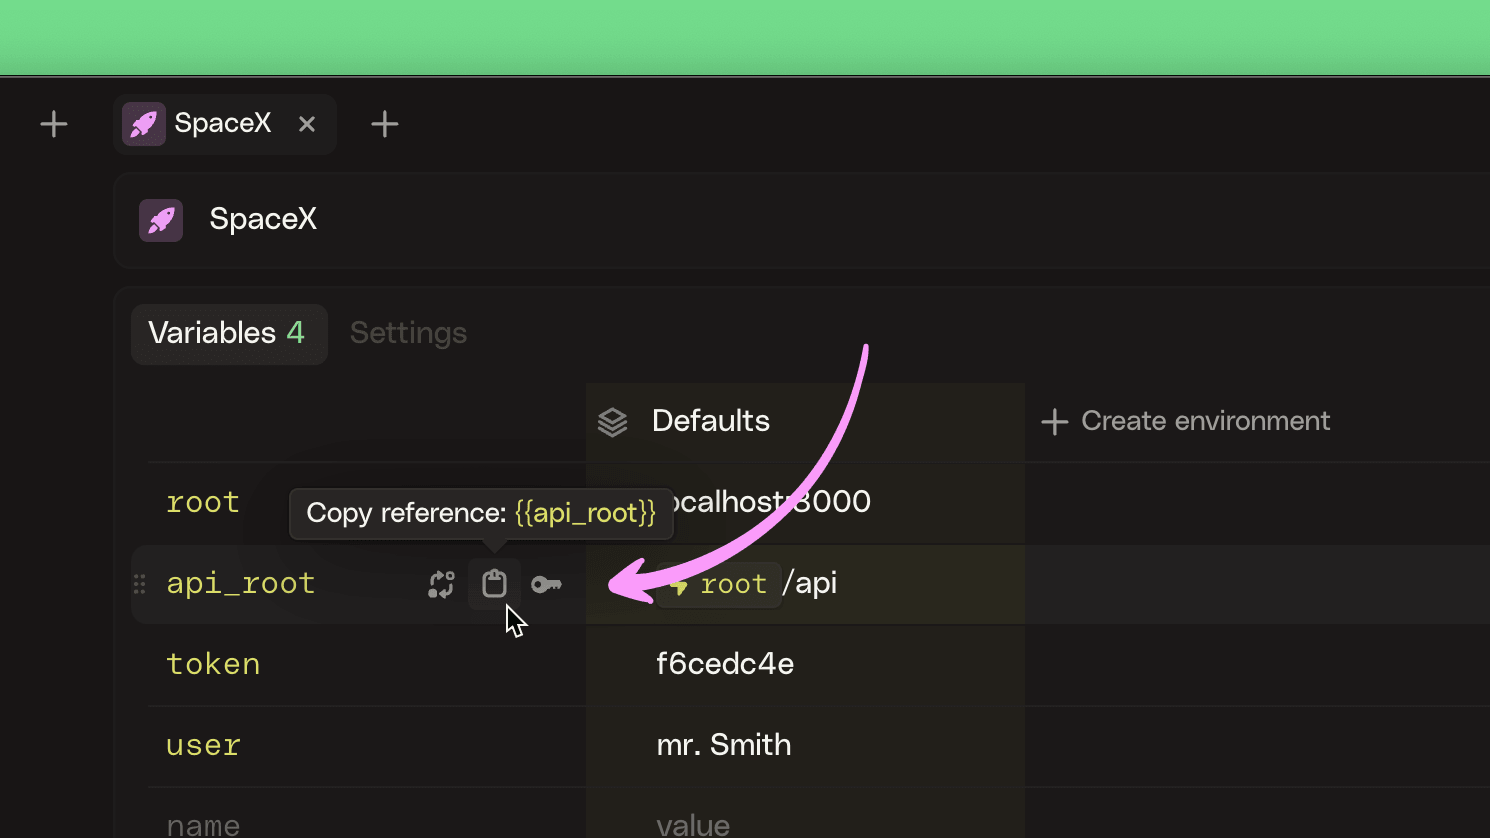Click the key secret icon in api_root row
The image size is (1490, 838).
point(546,584)
